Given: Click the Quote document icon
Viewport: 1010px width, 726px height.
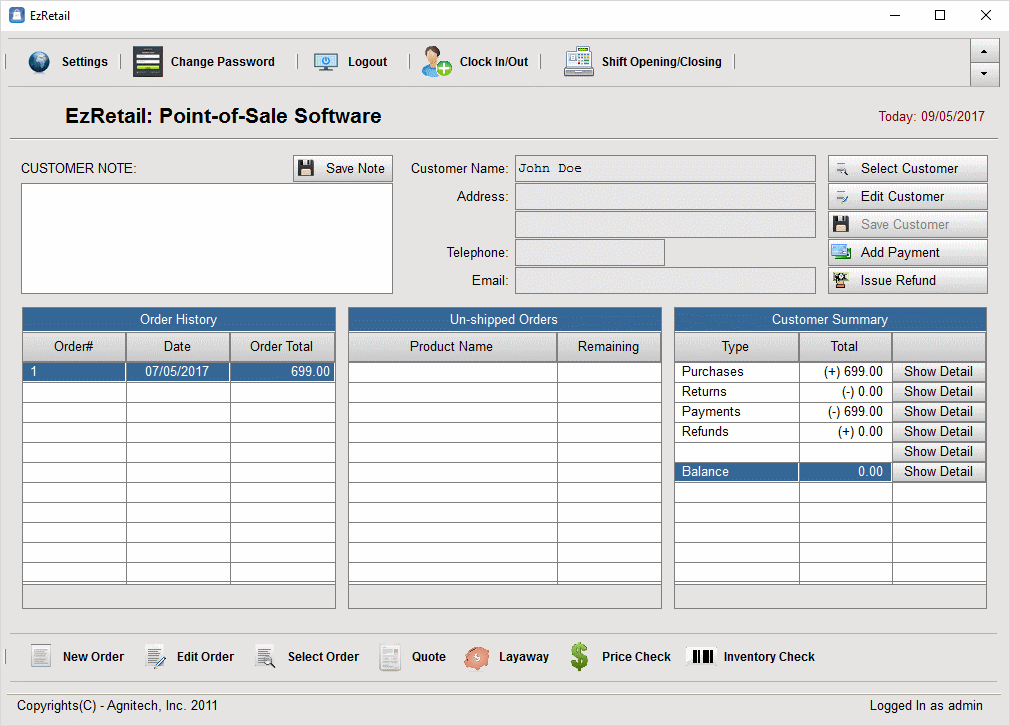Looking at the screenshot, I should (x=390, y=658).
